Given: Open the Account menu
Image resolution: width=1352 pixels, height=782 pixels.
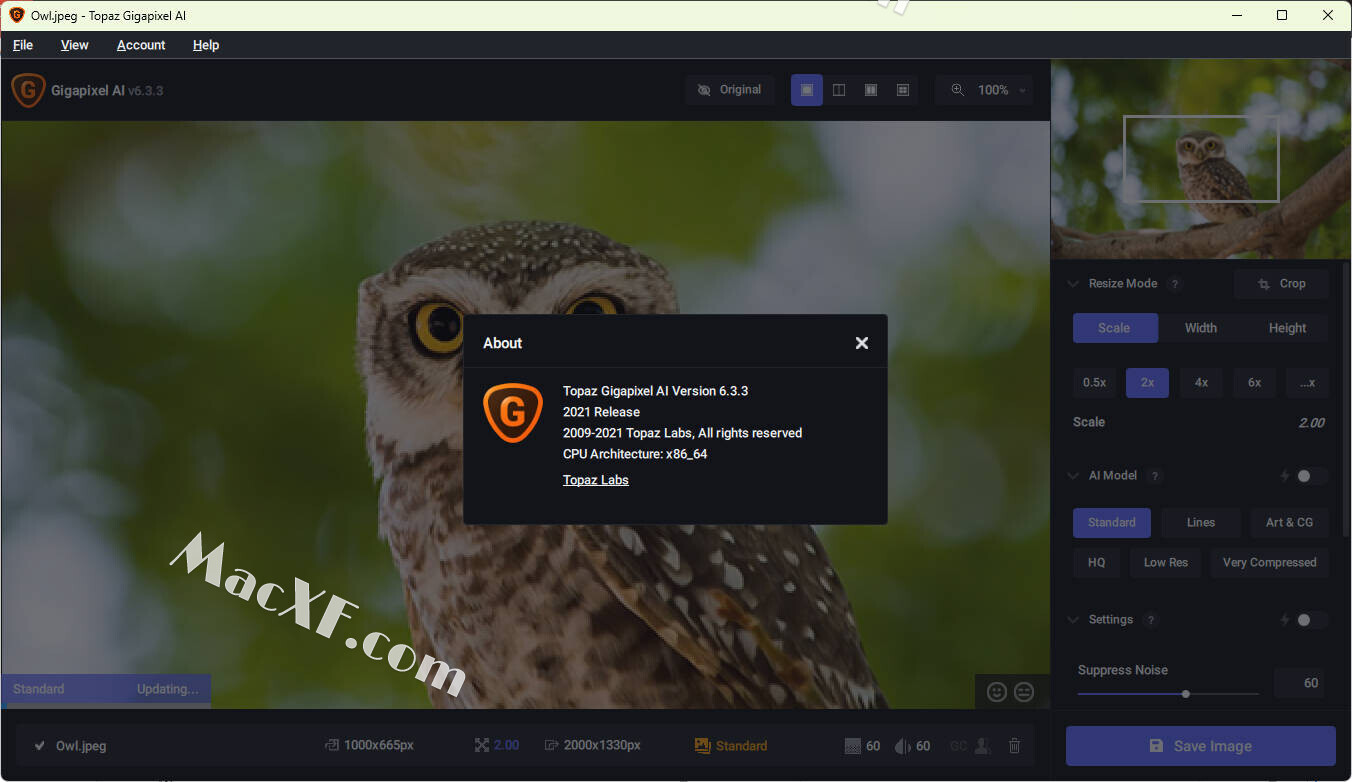Looking at the screenshot, I should pyautogui.click(x=141, y=45).
